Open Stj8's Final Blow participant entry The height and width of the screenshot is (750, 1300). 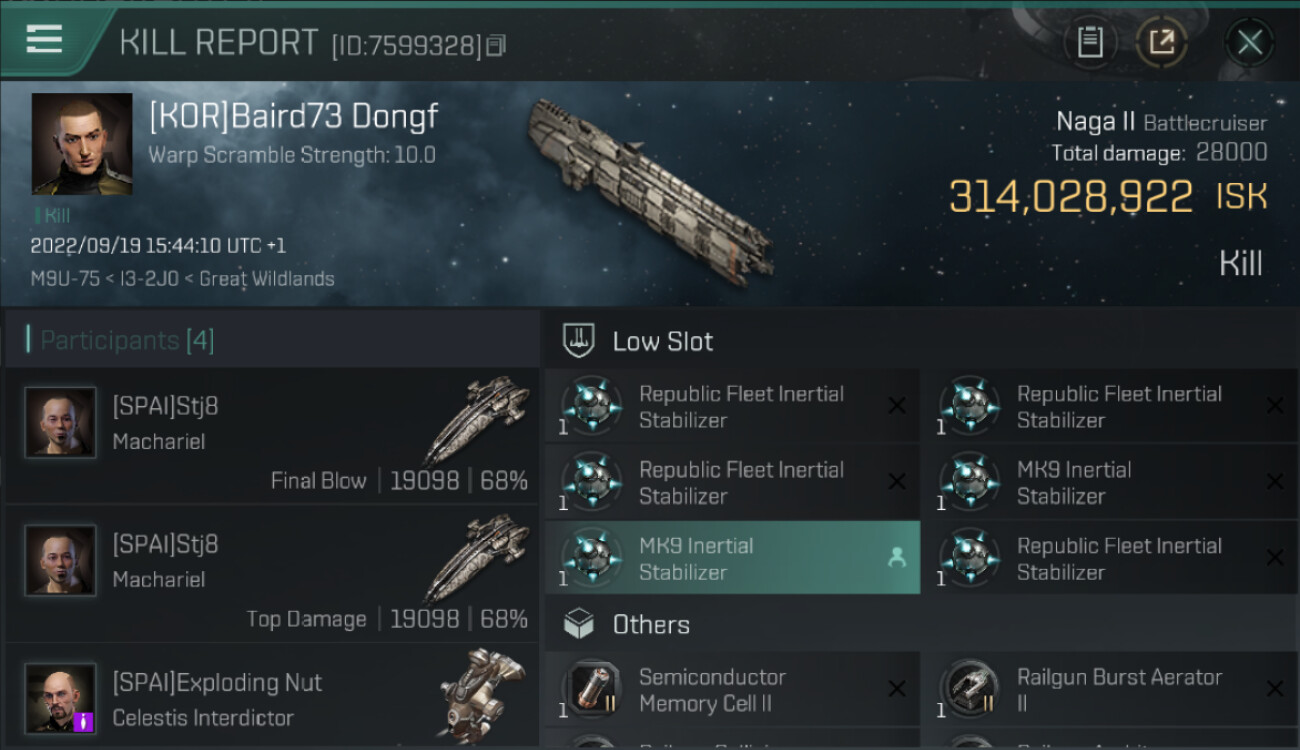point(272,436)
